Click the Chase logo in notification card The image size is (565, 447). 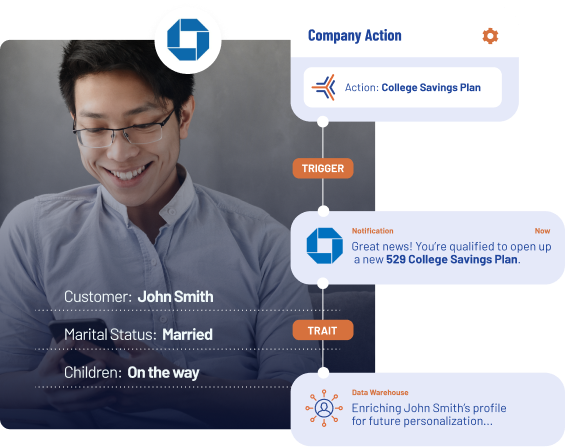(324, 246)
